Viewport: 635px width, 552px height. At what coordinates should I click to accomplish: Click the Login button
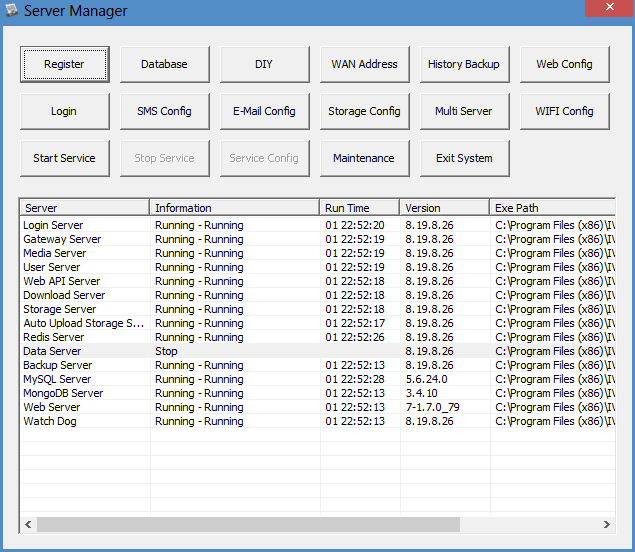(x=65, y=111)
